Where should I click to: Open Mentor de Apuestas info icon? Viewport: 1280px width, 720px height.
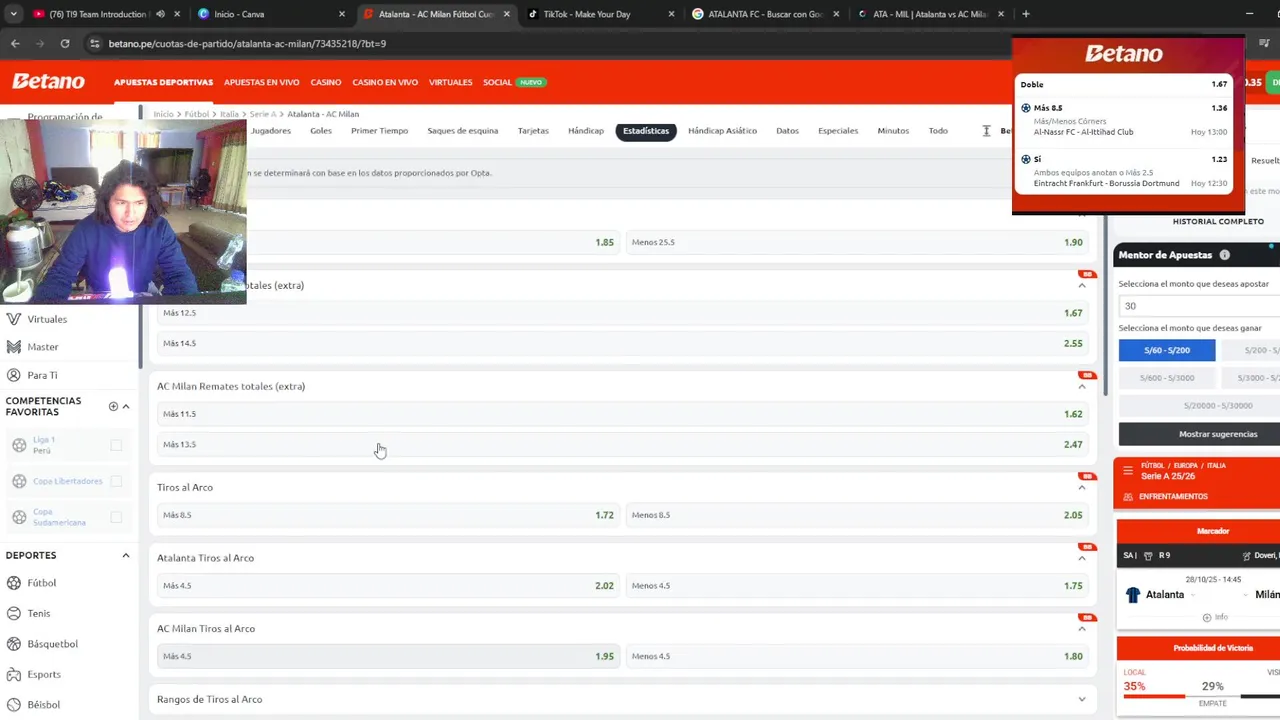coord(1225,255)
